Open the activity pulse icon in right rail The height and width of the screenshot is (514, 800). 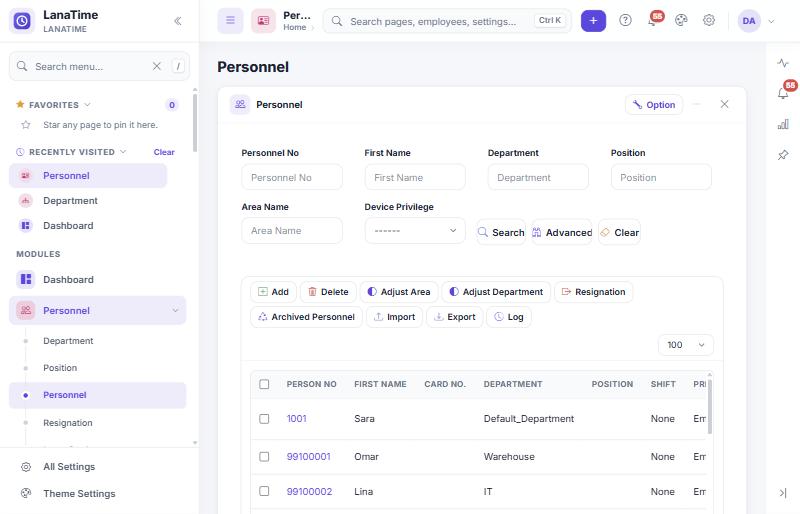point(783,63)
